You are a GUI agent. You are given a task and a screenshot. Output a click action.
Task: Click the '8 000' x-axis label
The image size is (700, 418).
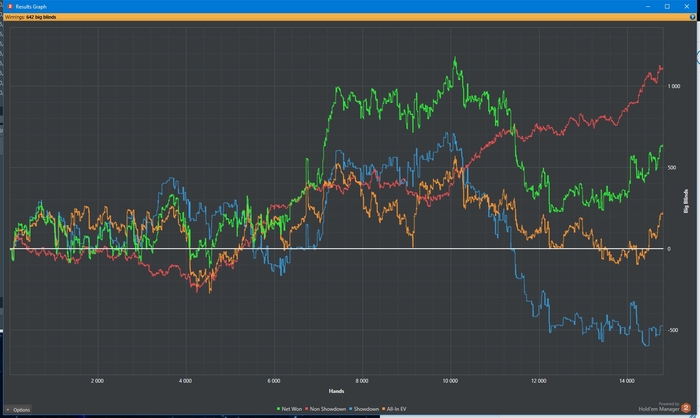(x=362, y=381)
